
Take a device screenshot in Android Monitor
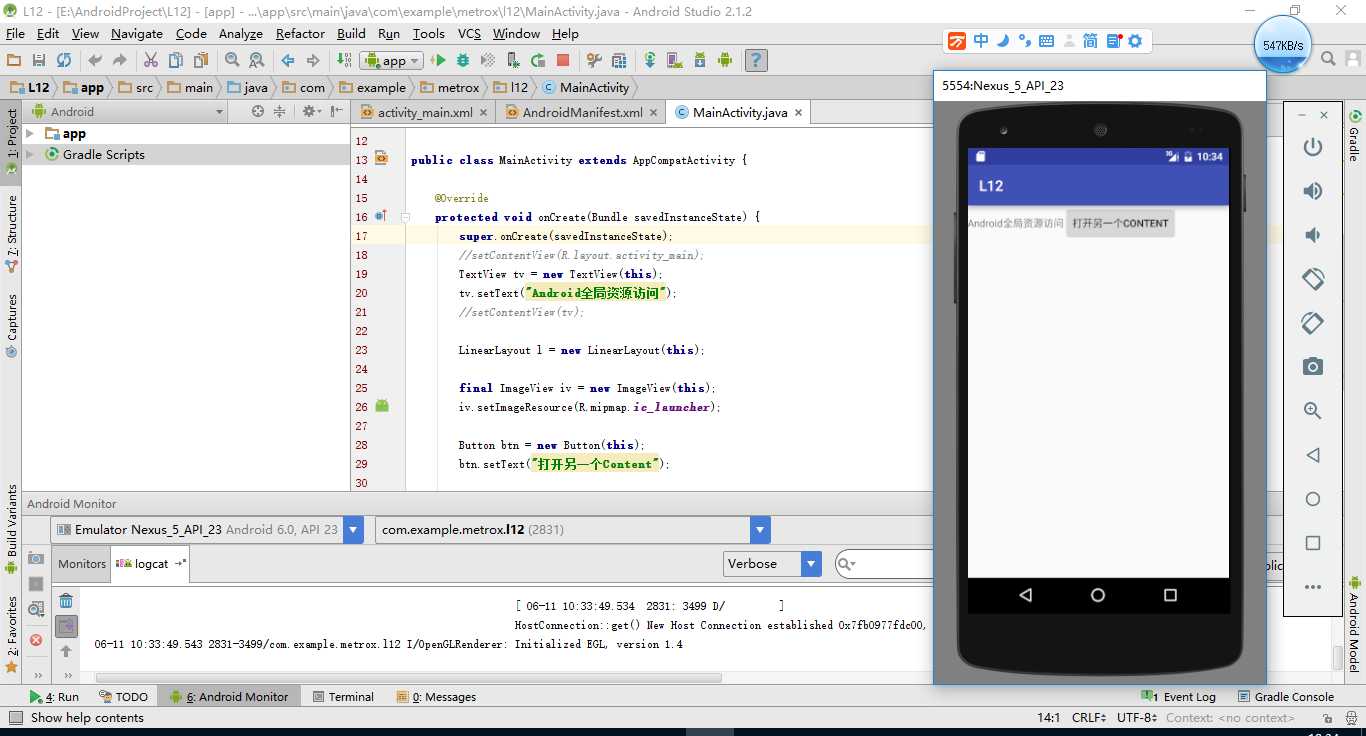[36, 558]
